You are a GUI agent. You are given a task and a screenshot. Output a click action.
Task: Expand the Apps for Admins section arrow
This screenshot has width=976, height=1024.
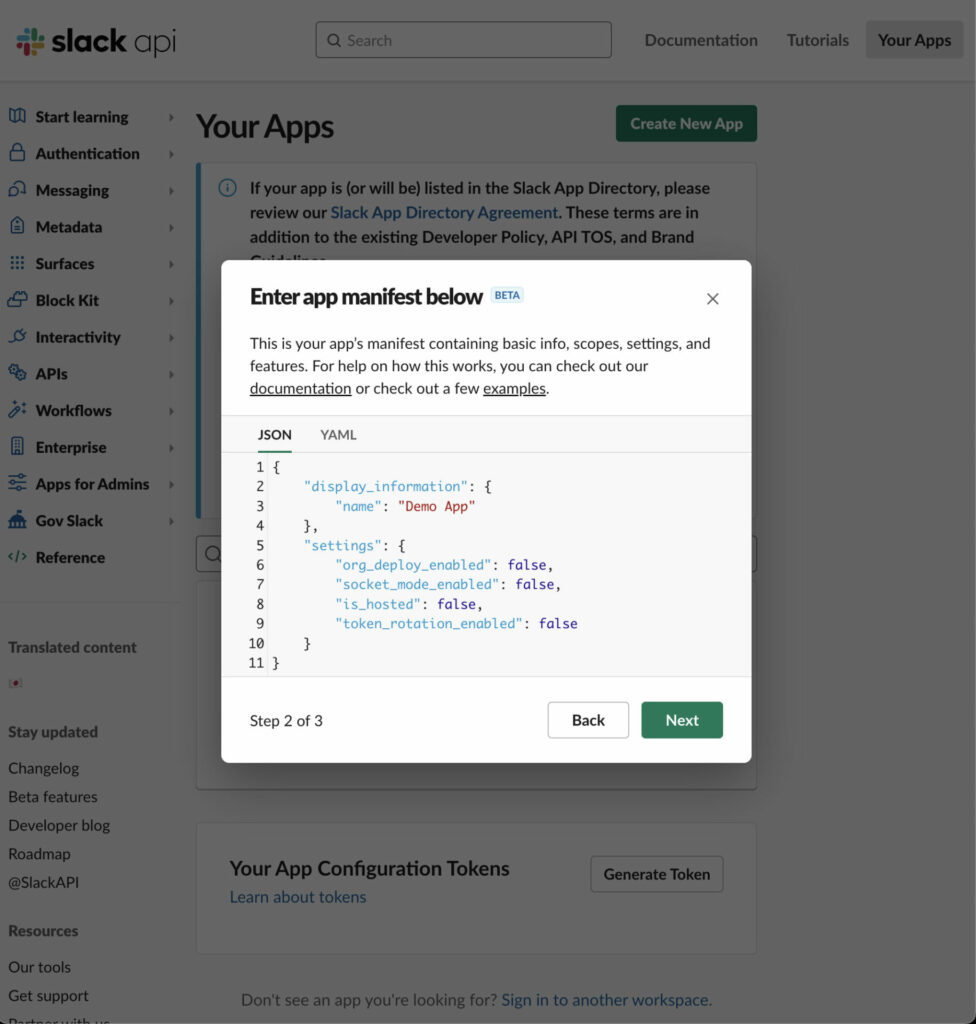click(x=171, y=485)
